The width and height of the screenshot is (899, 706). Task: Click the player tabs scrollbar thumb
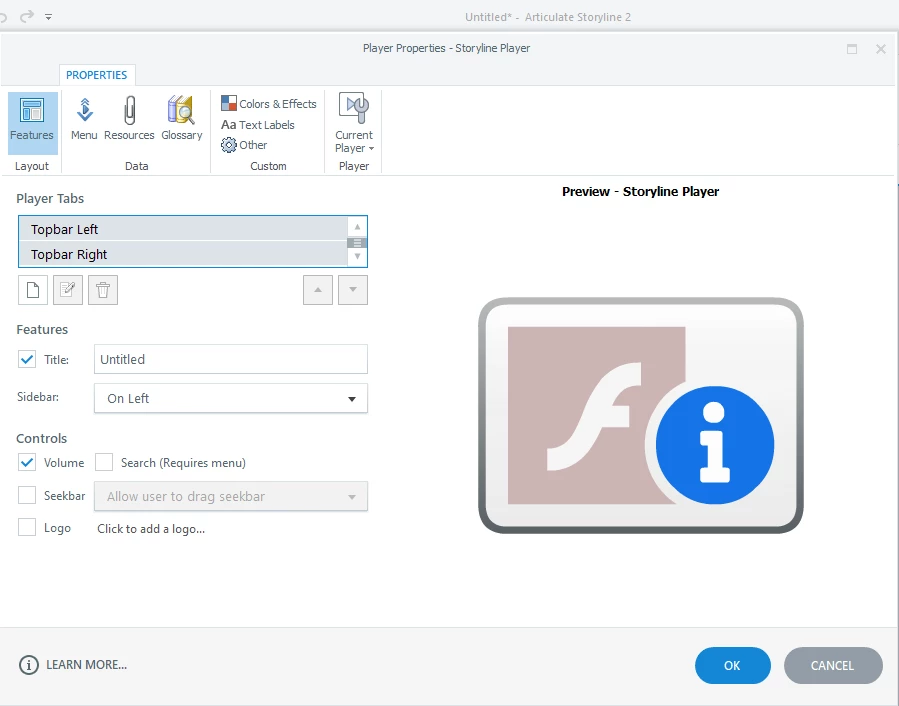357,243
